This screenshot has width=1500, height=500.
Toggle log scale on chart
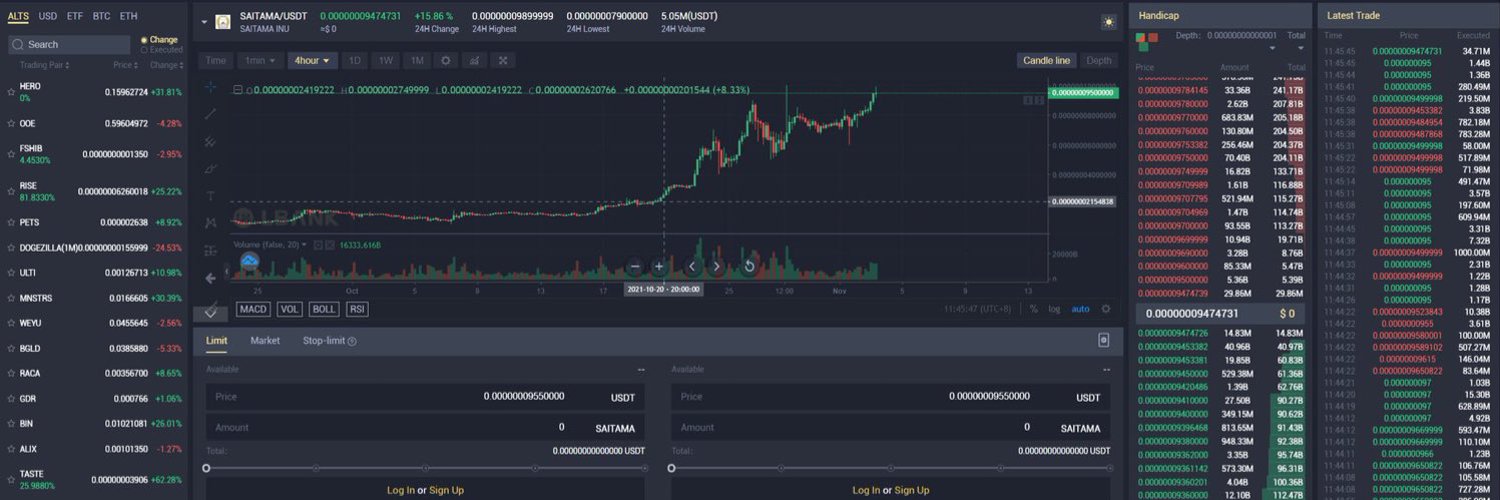1054,309
